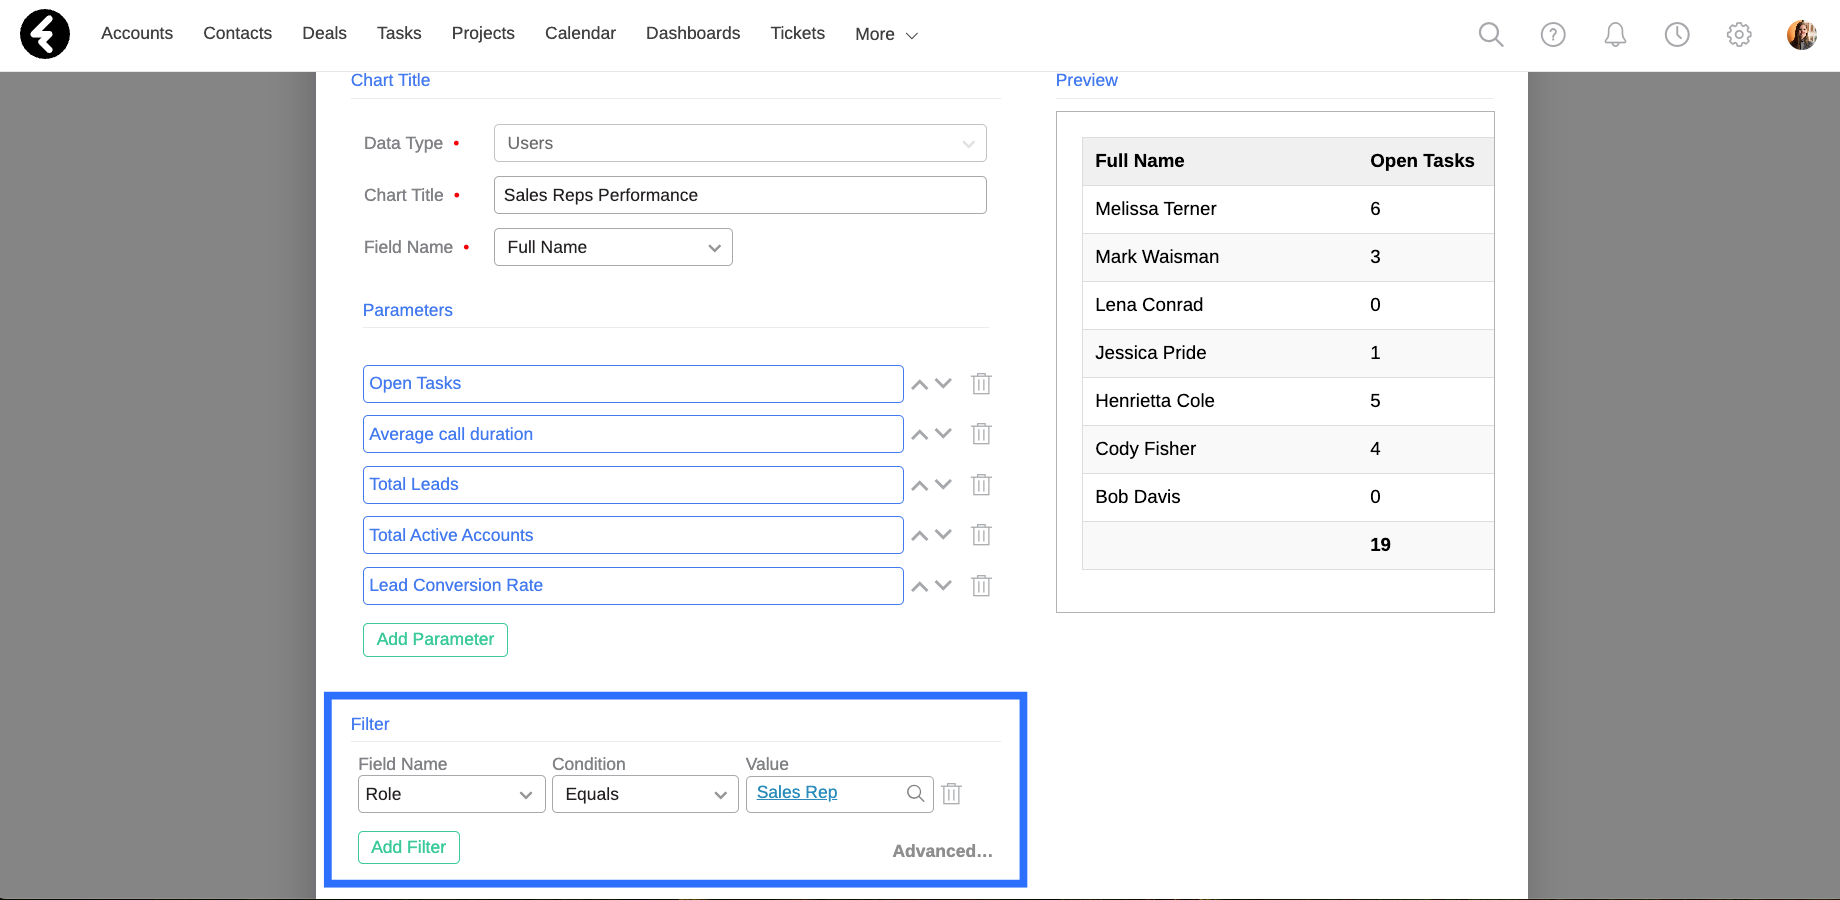This screenshot has height=900, width=1840.
Task: Move Lead Conversion Rate down
Action: click(943, 586)
